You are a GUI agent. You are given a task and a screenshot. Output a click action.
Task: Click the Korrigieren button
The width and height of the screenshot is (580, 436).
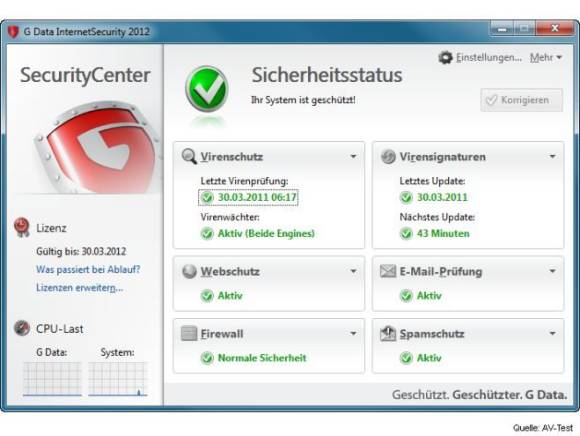pyautogui.click(x=522, y=100)
